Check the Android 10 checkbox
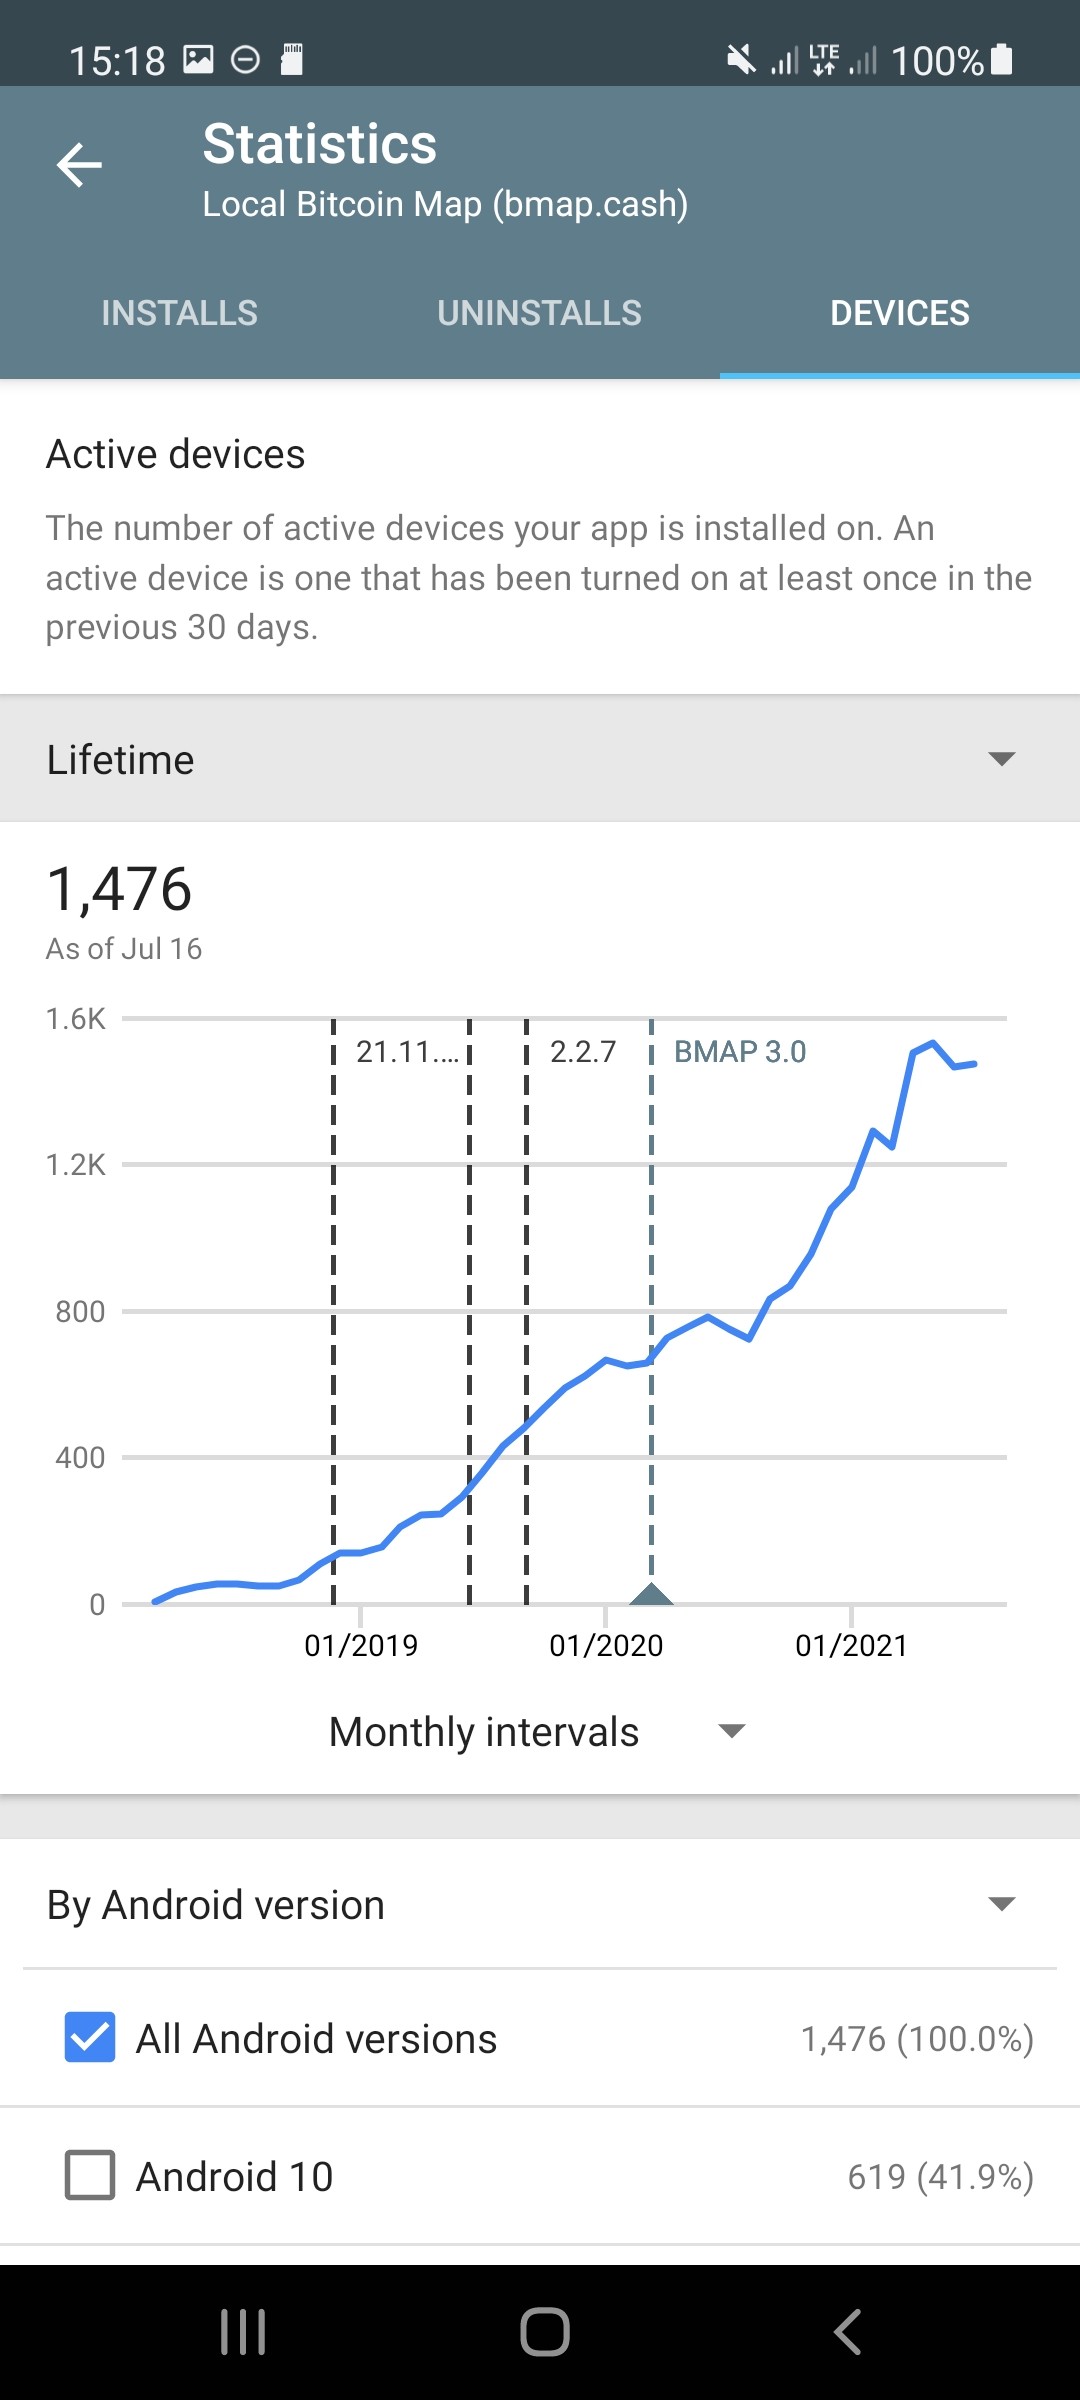1080x2400 pixels. (90, 2175)
